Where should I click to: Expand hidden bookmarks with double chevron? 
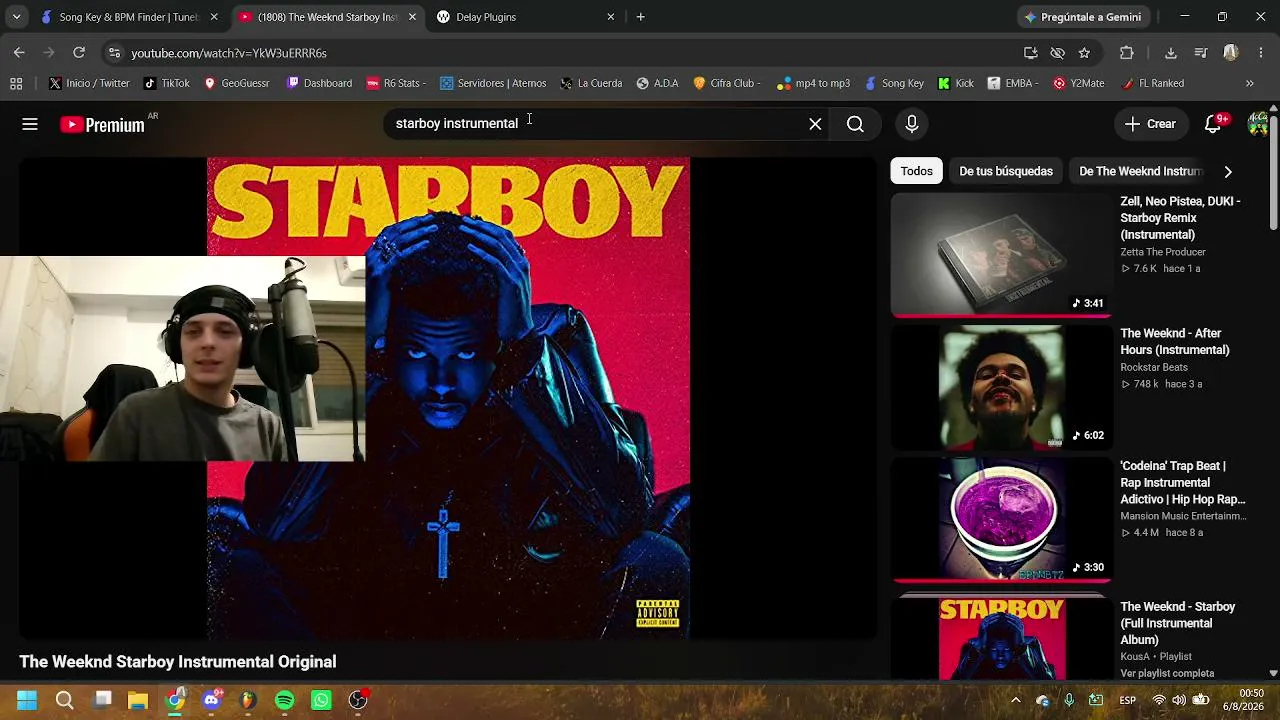point(1249,83)
